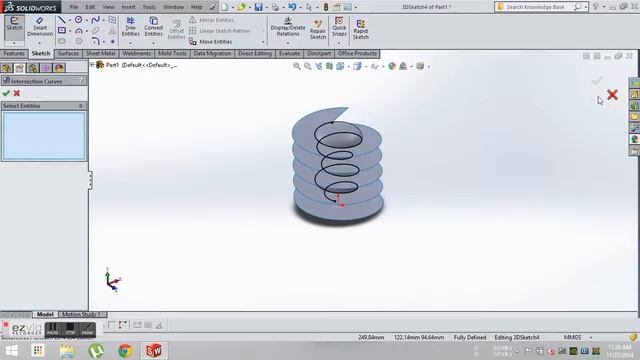640x360 pixels.
Task: Open the Convert Entities dropdown arrow
Action: coord(153,43)
